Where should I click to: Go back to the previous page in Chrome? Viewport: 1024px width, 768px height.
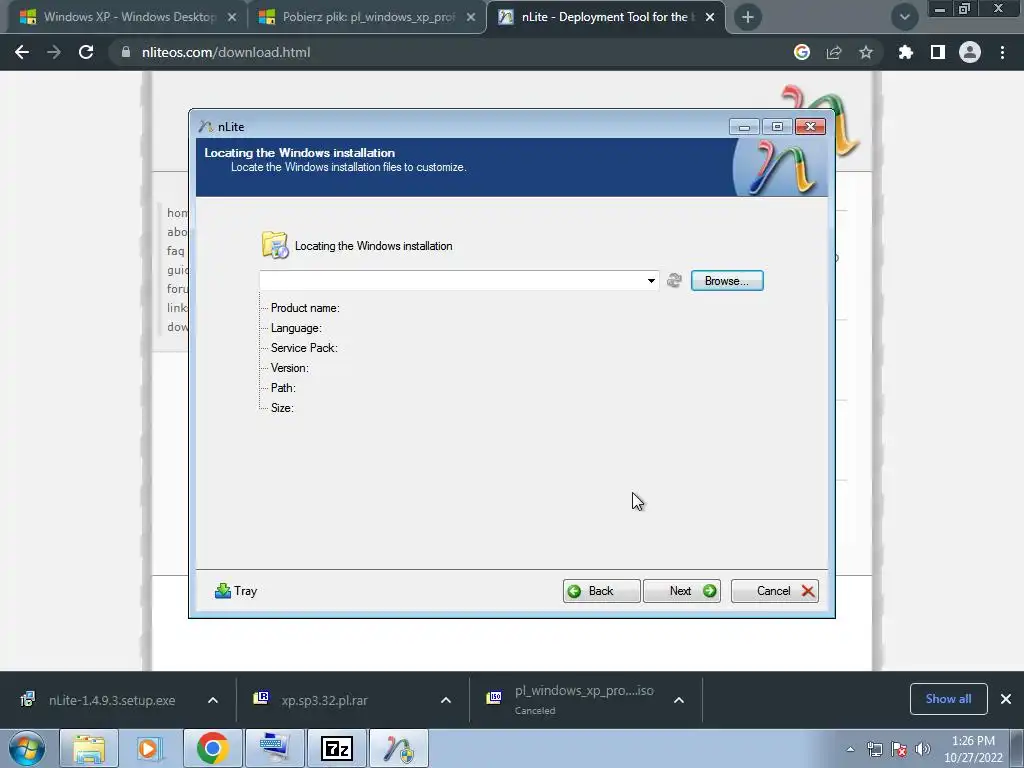[22, 52]
